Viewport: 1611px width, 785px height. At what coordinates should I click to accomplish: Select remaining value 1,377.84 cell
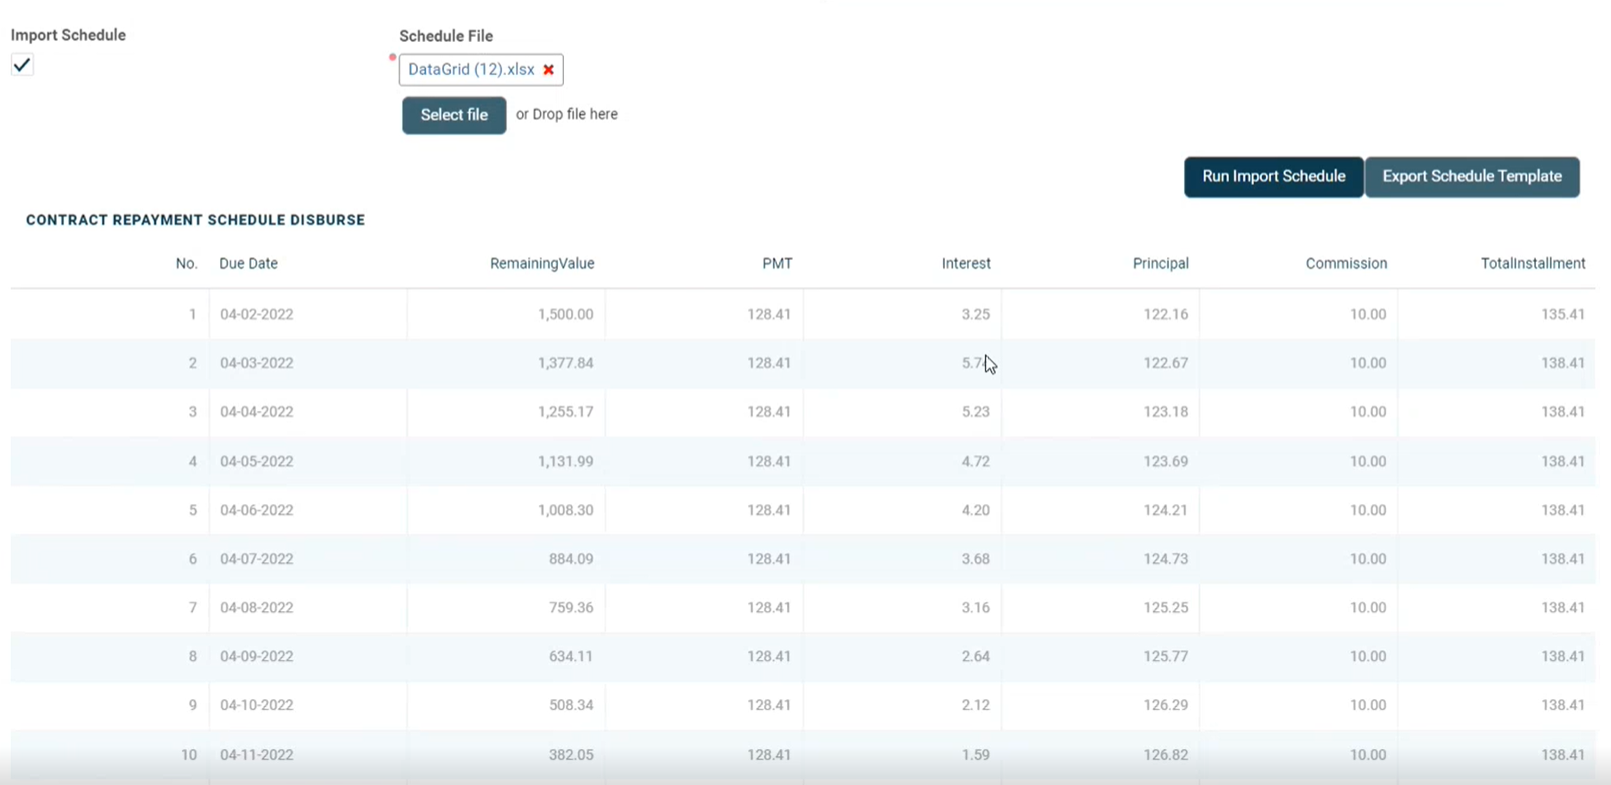[x=565, y=363]
